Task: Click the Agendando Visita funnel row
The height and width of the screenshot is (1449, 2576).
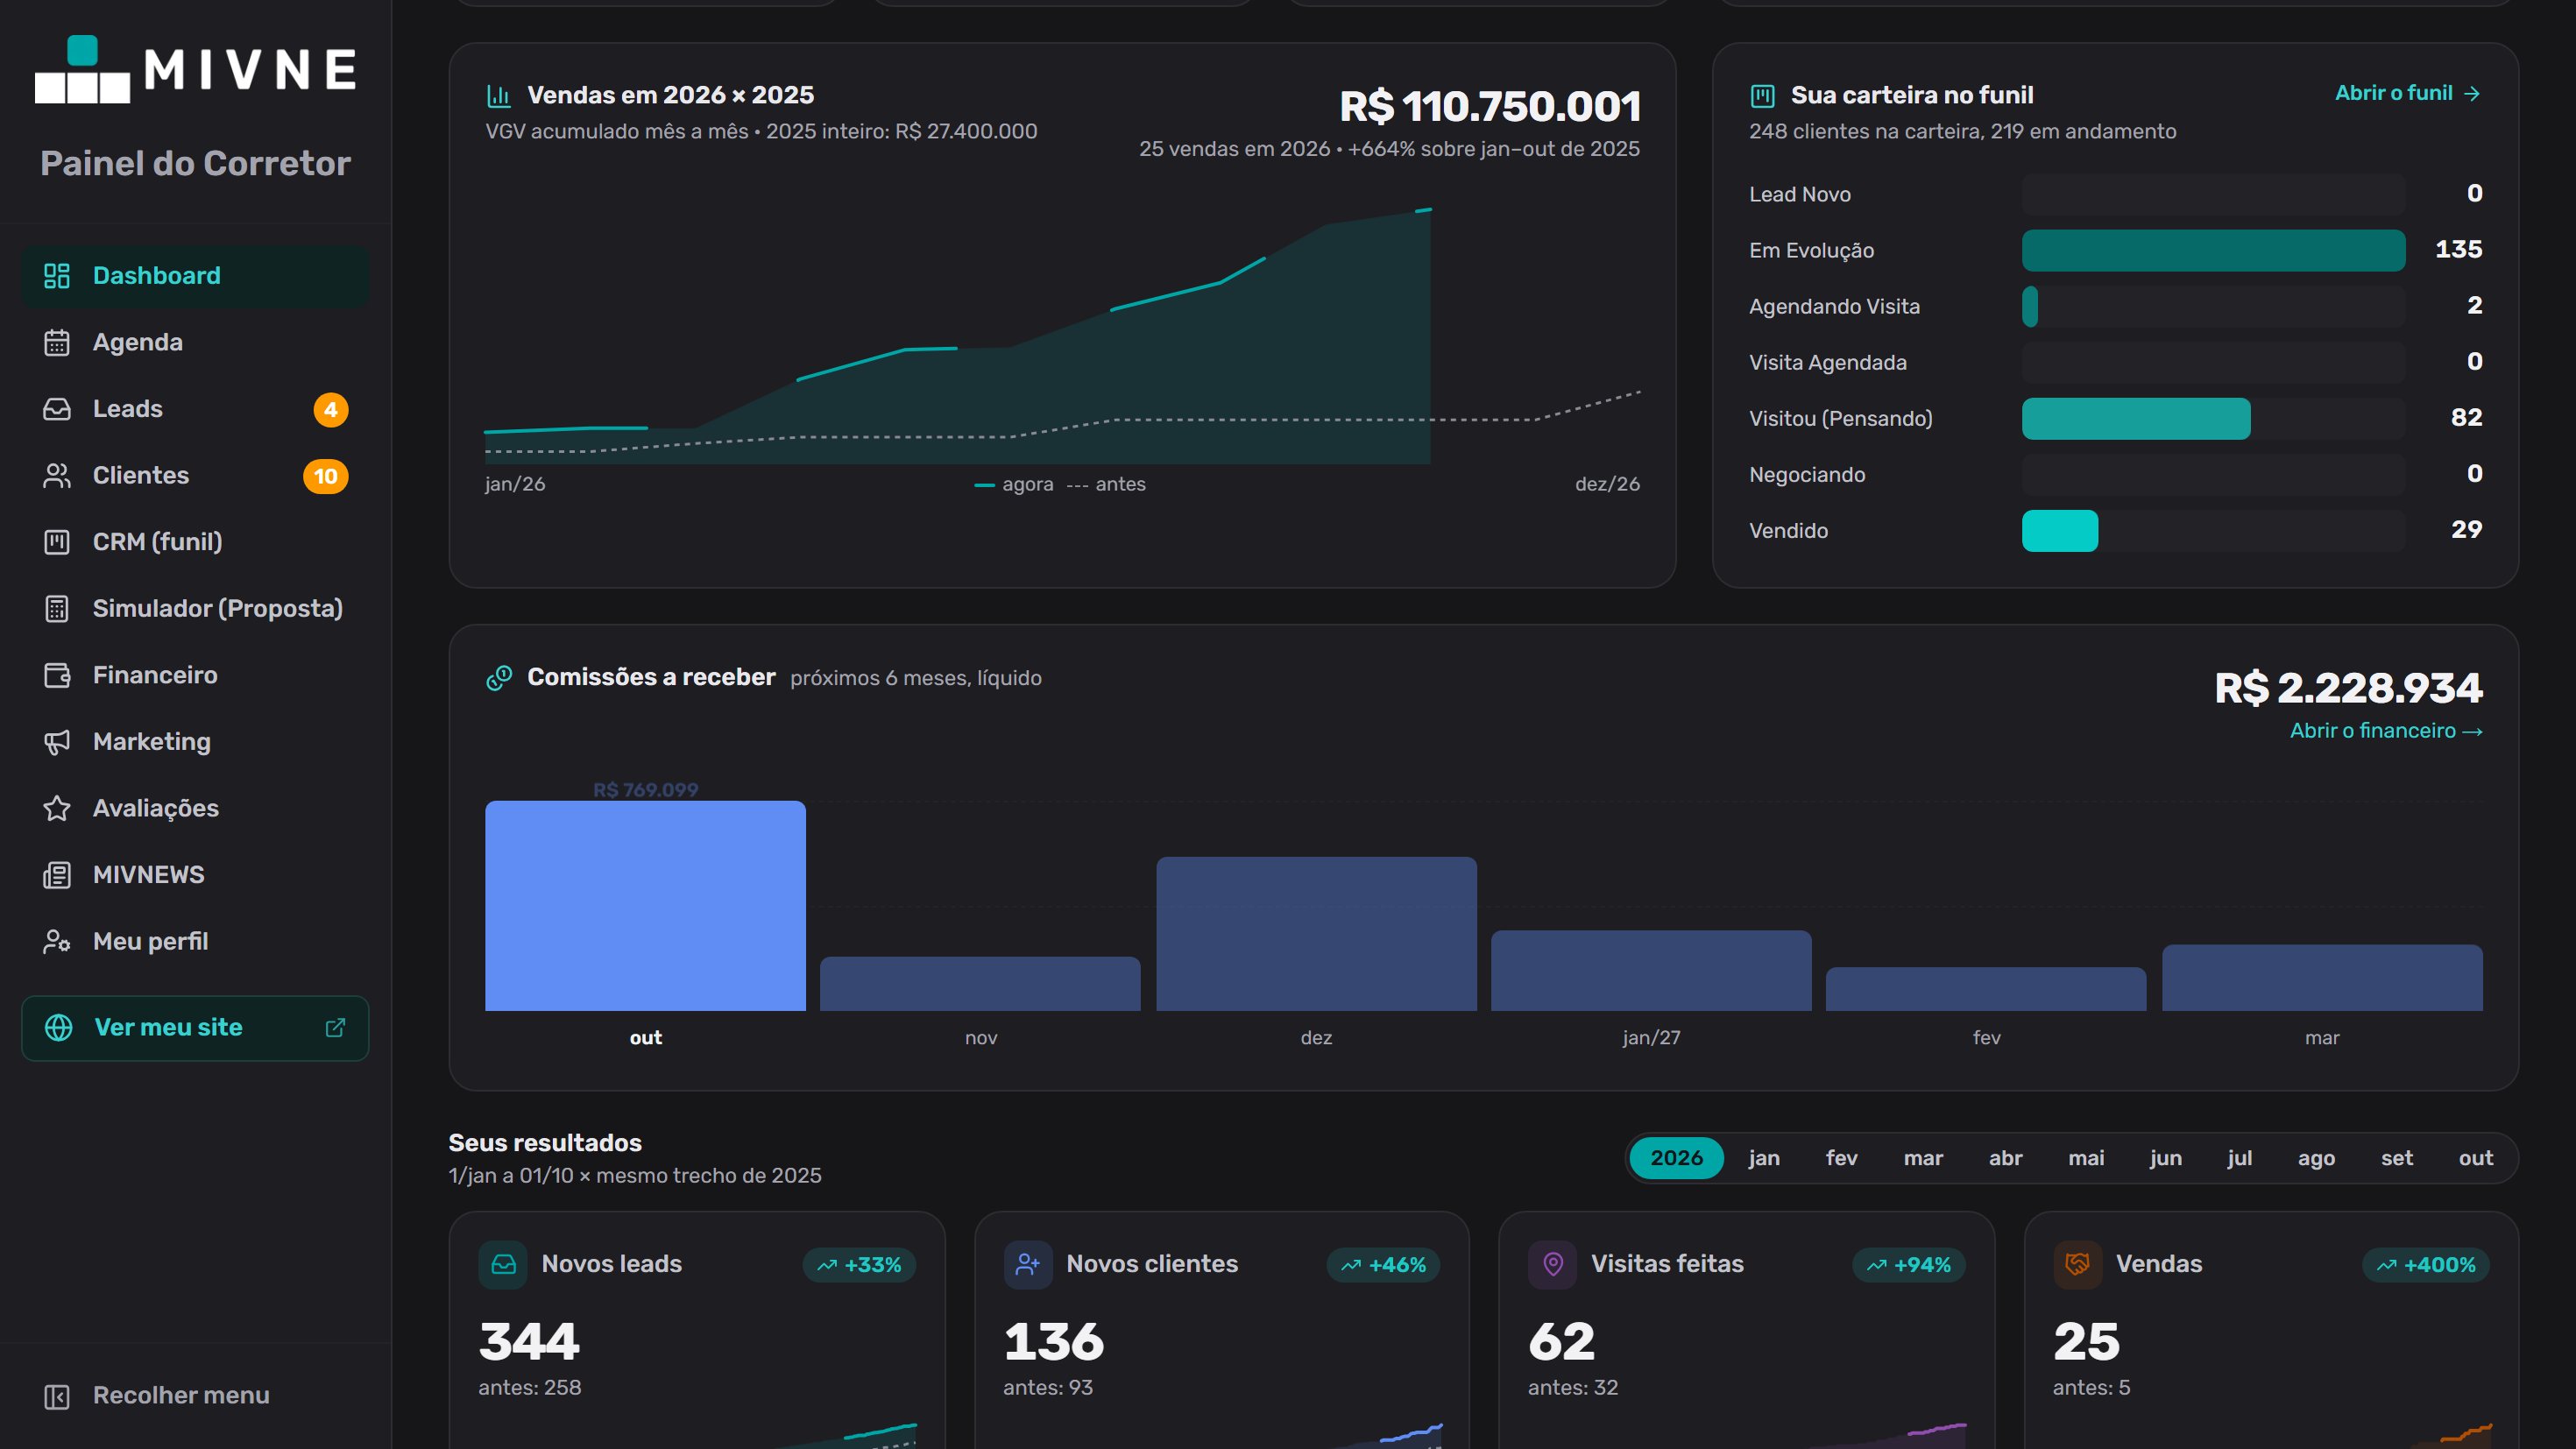Action: tap(2115, 306)
